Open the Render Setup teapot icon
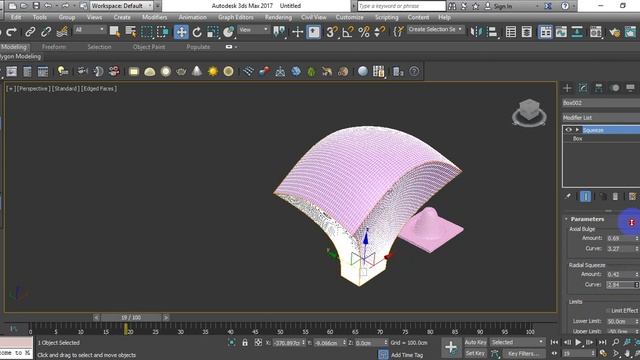Viewport: 640px width, 360px height. pos(614,32)
